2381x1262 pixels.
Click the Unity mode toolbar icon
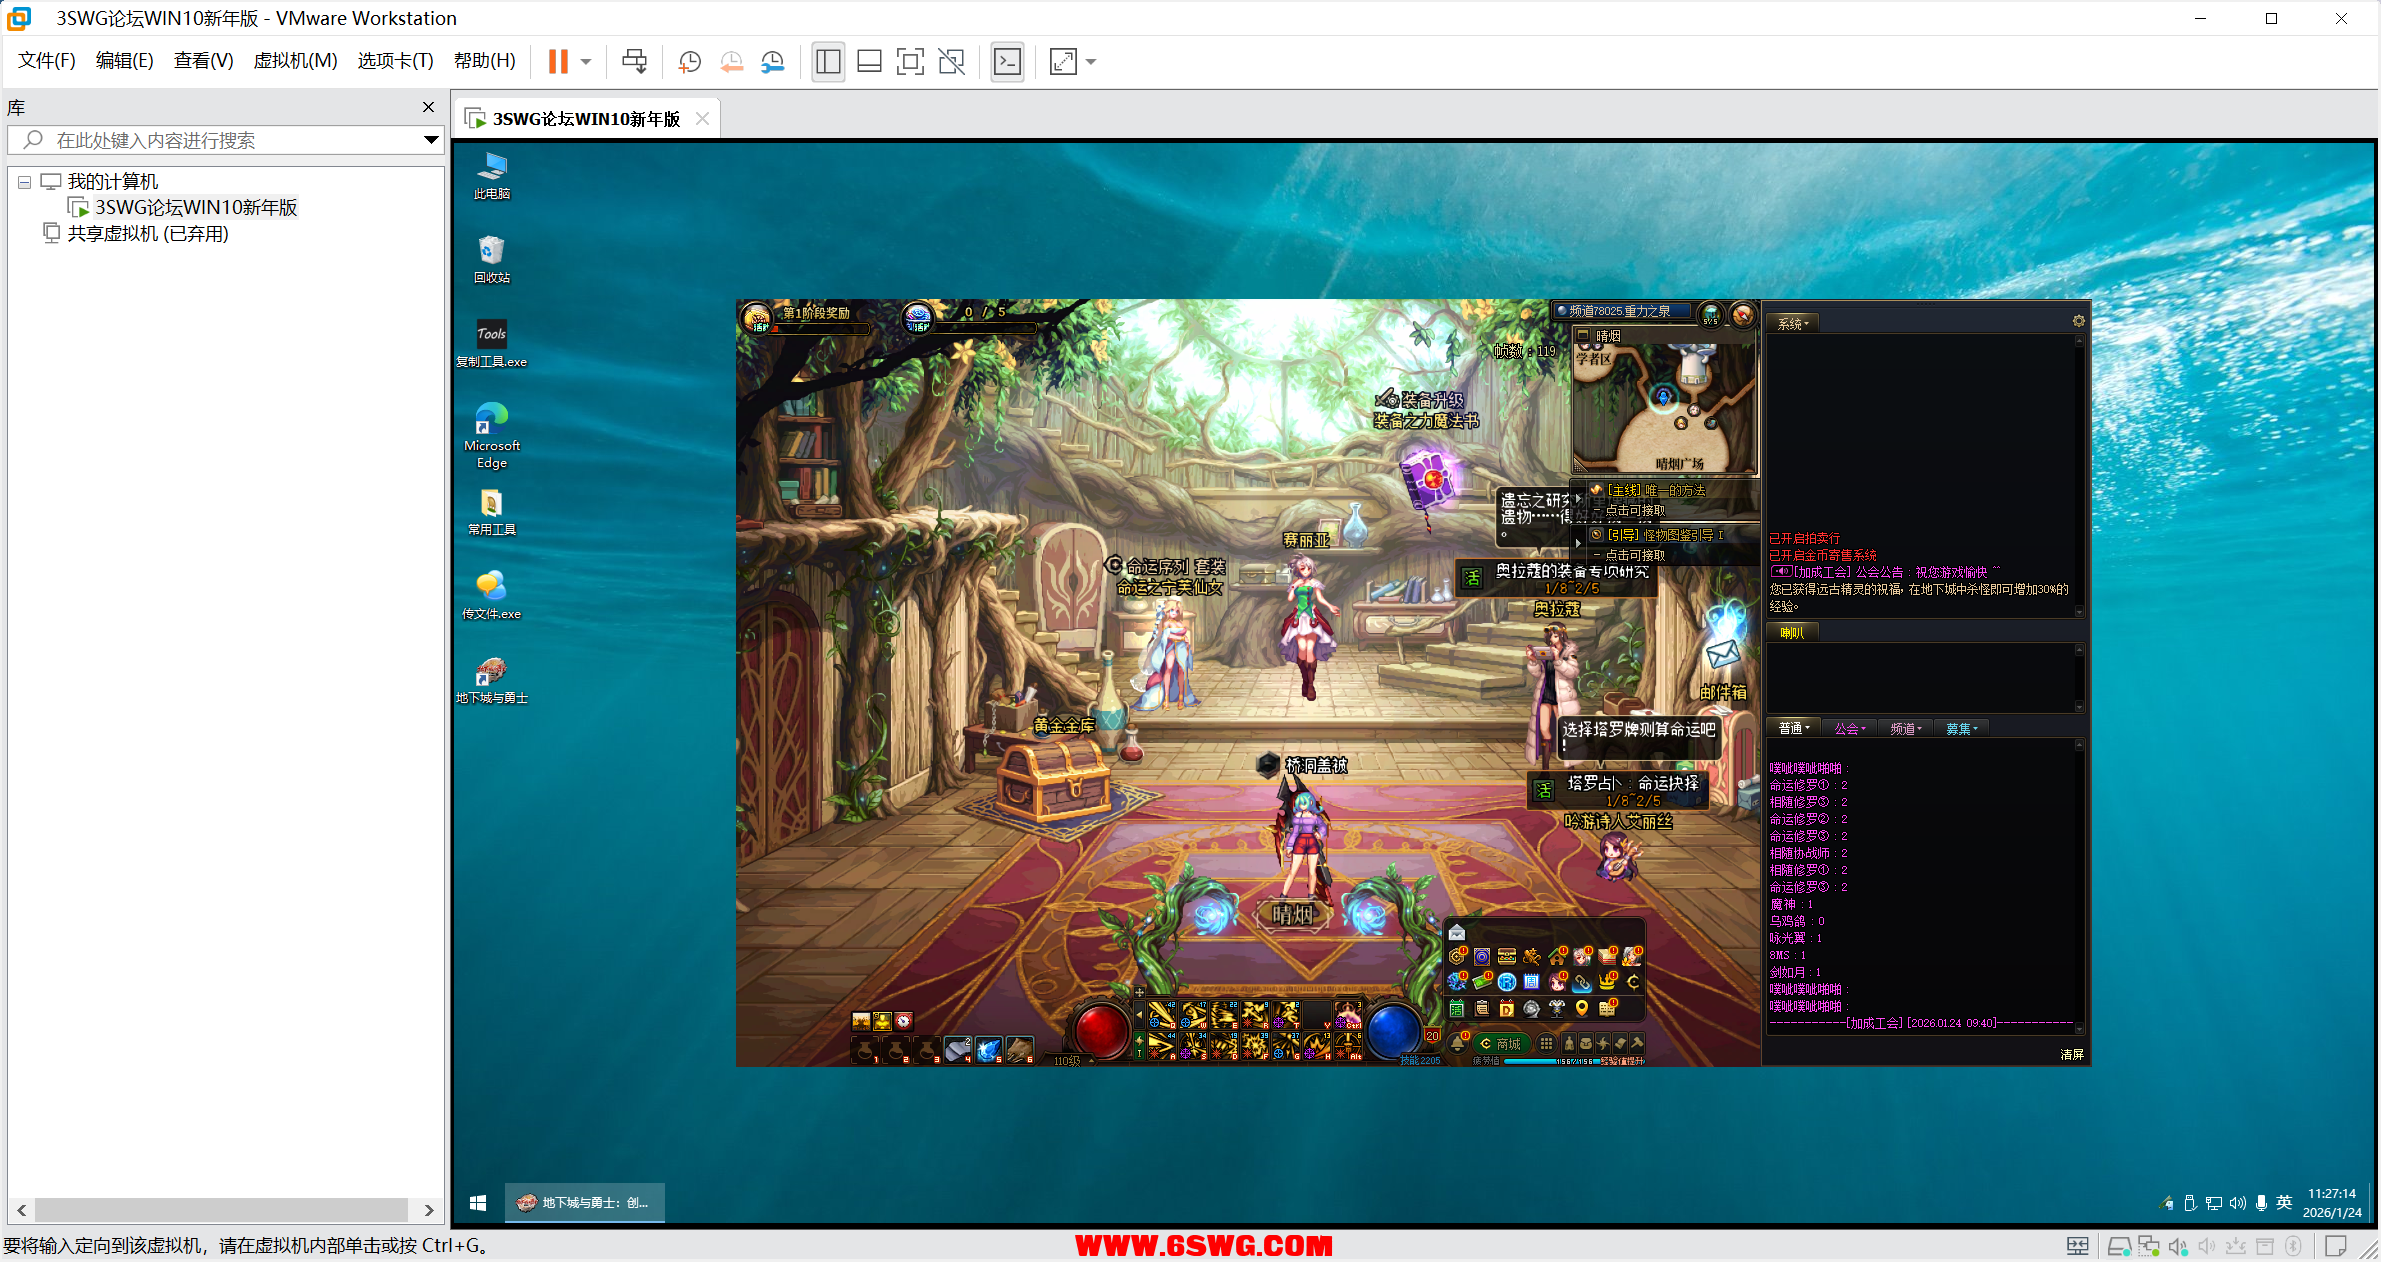pyautogui.click(x=951, y=62)
